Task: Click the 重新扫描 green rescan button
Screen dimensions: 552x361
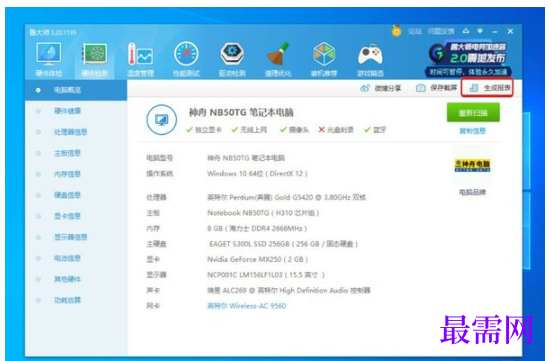Action: pyautogui.click(x=473, y=113)
